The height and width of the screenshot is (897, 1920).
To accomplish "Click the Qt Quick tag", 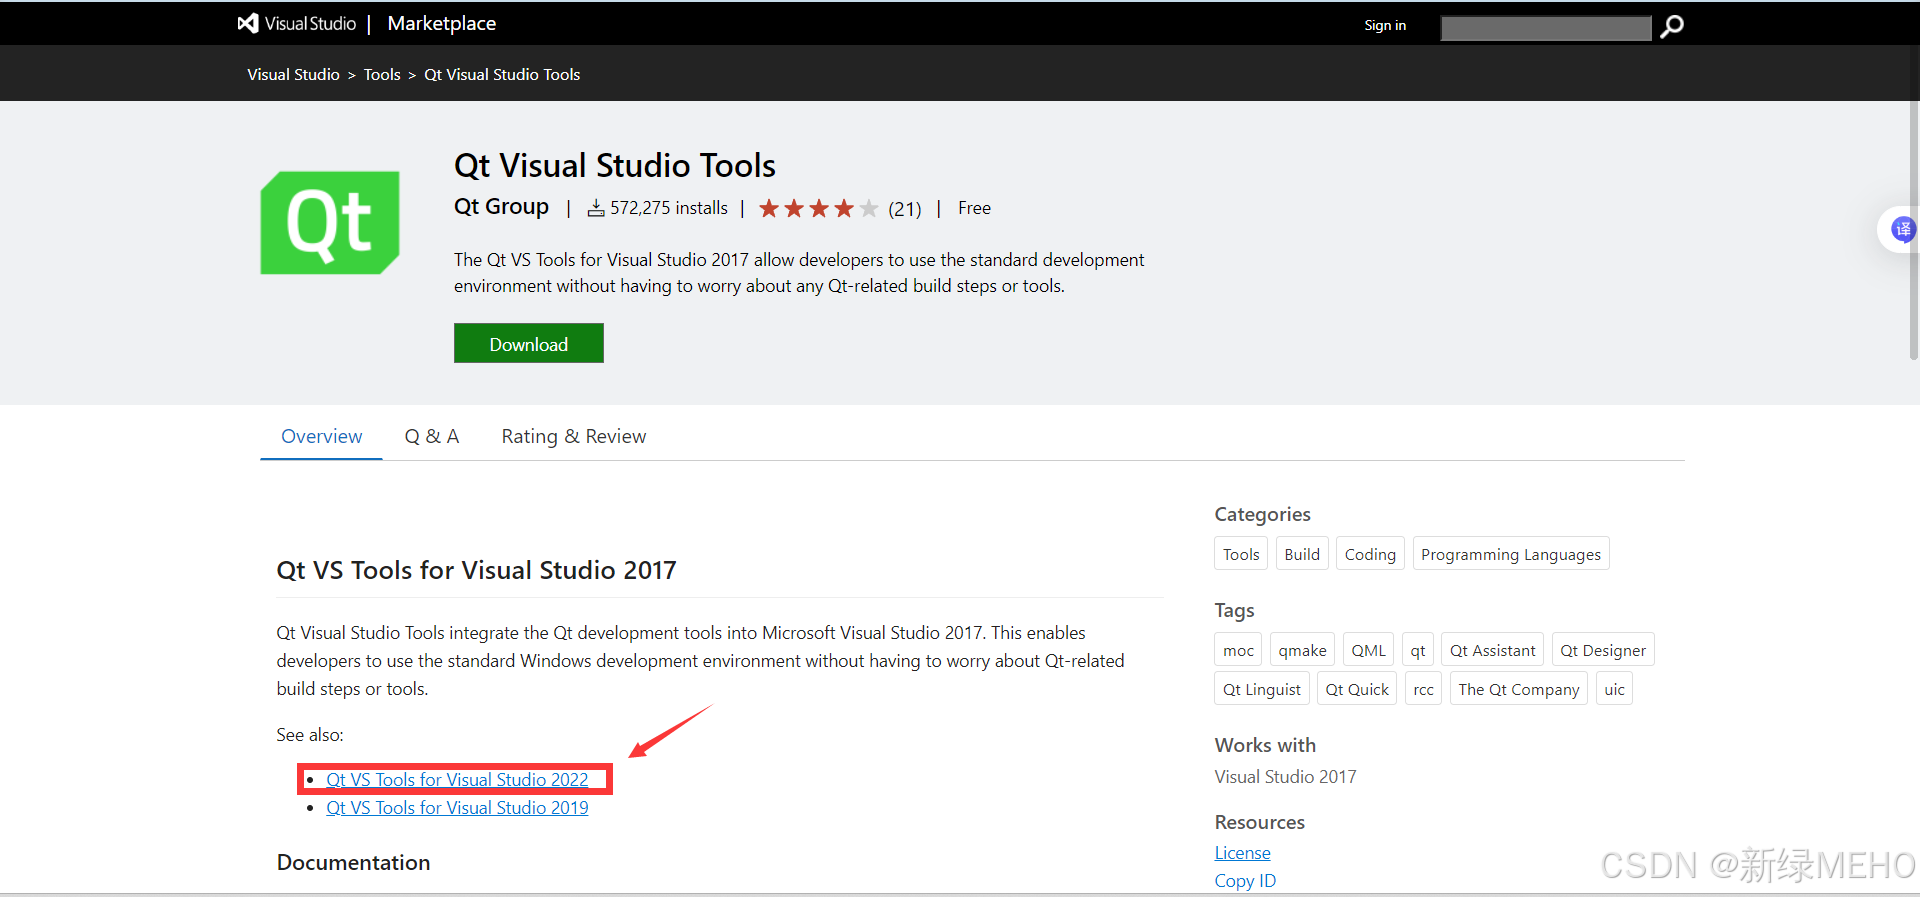I will [x=1357, y=689].
